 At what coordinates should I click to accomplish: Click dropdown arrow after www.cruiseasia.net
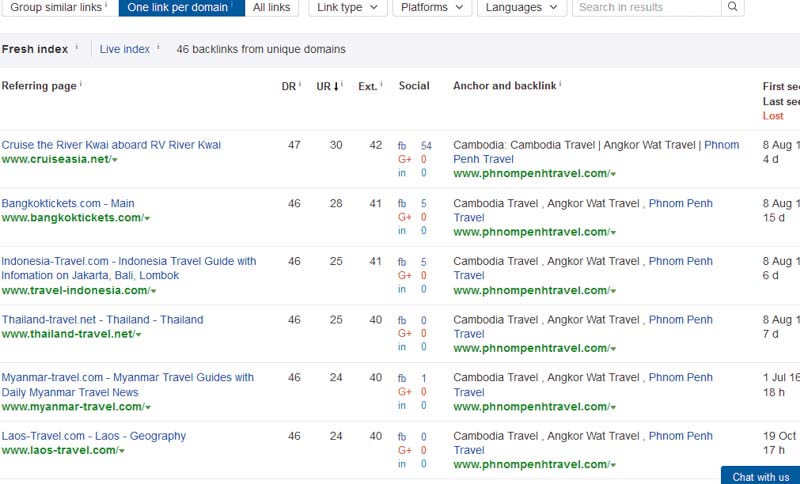point(115,160)
